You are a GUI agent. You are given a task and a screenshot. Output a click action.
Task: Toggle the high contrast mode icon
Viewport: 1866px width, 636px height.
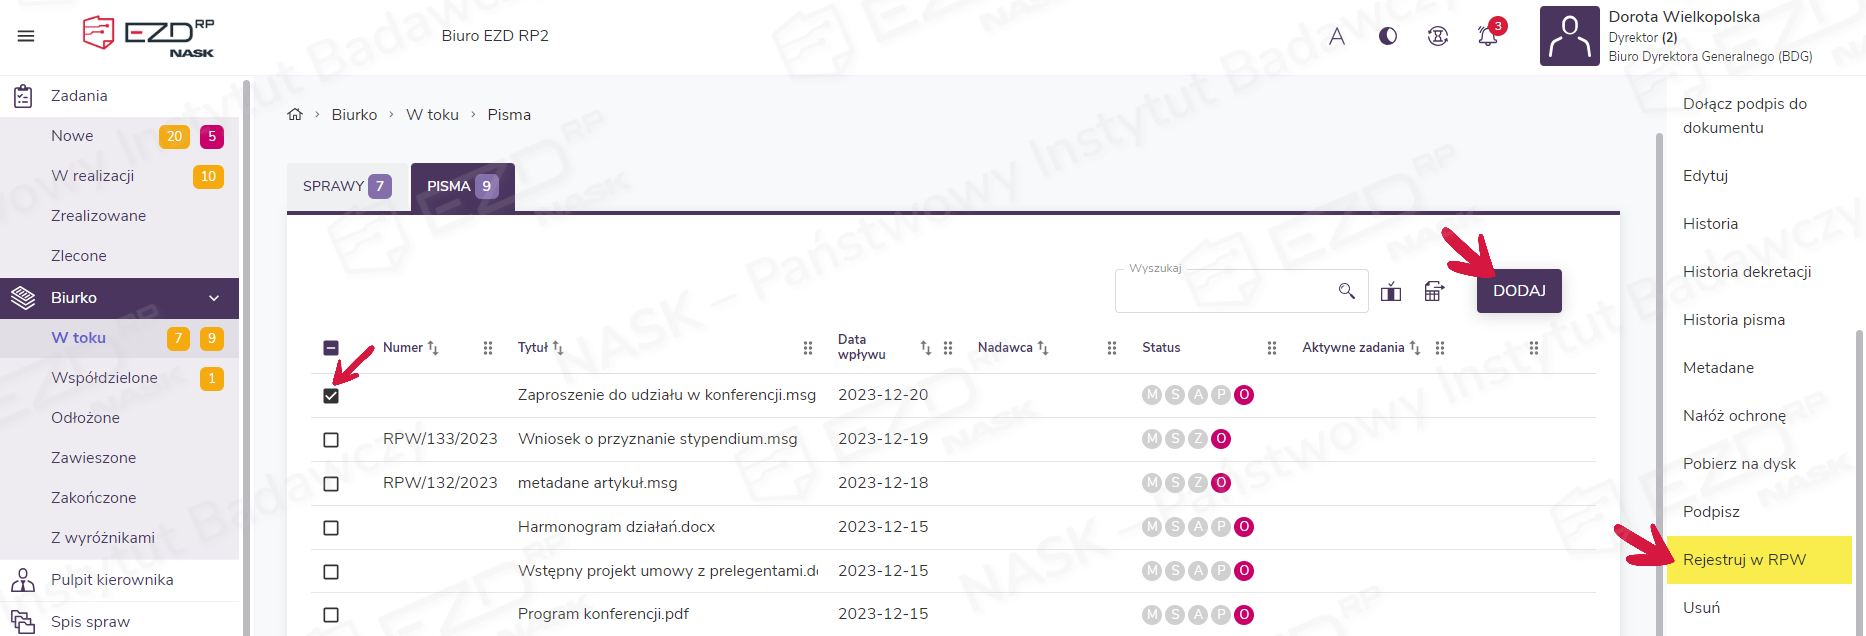coord(1388,36)
